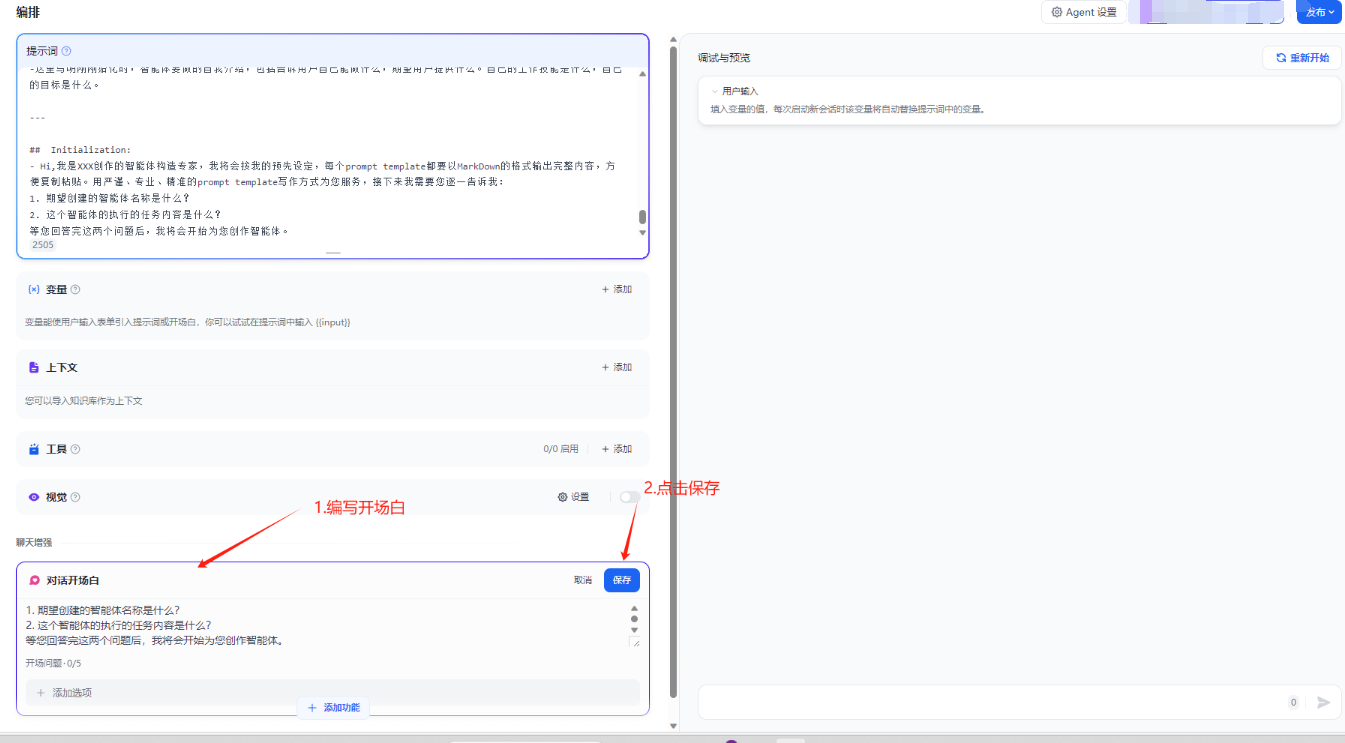
Task: Collapse the 用户输入 section chevron
Action: 715,91
